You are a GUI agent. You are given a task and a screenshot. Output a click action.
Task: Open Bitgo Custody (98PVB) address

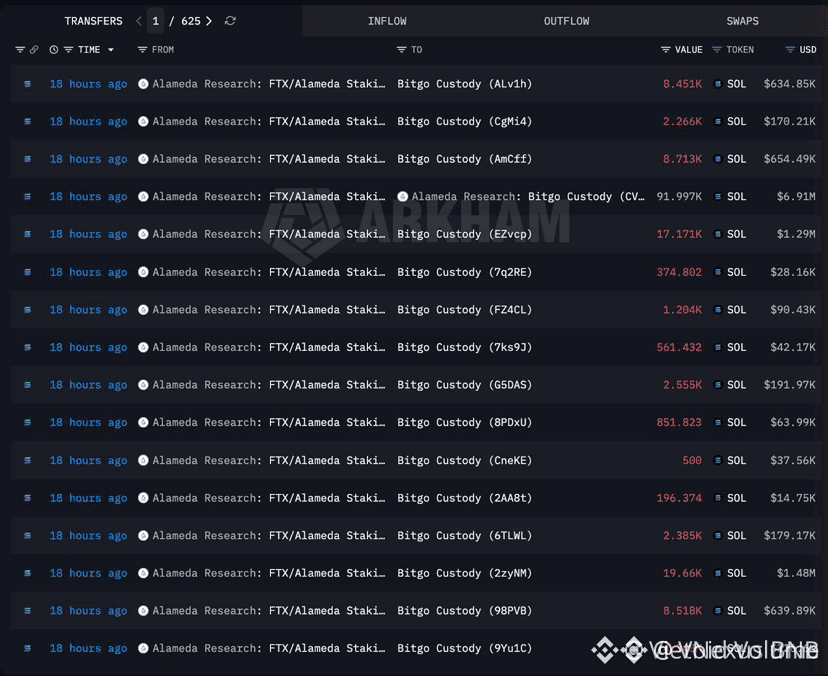465,611
